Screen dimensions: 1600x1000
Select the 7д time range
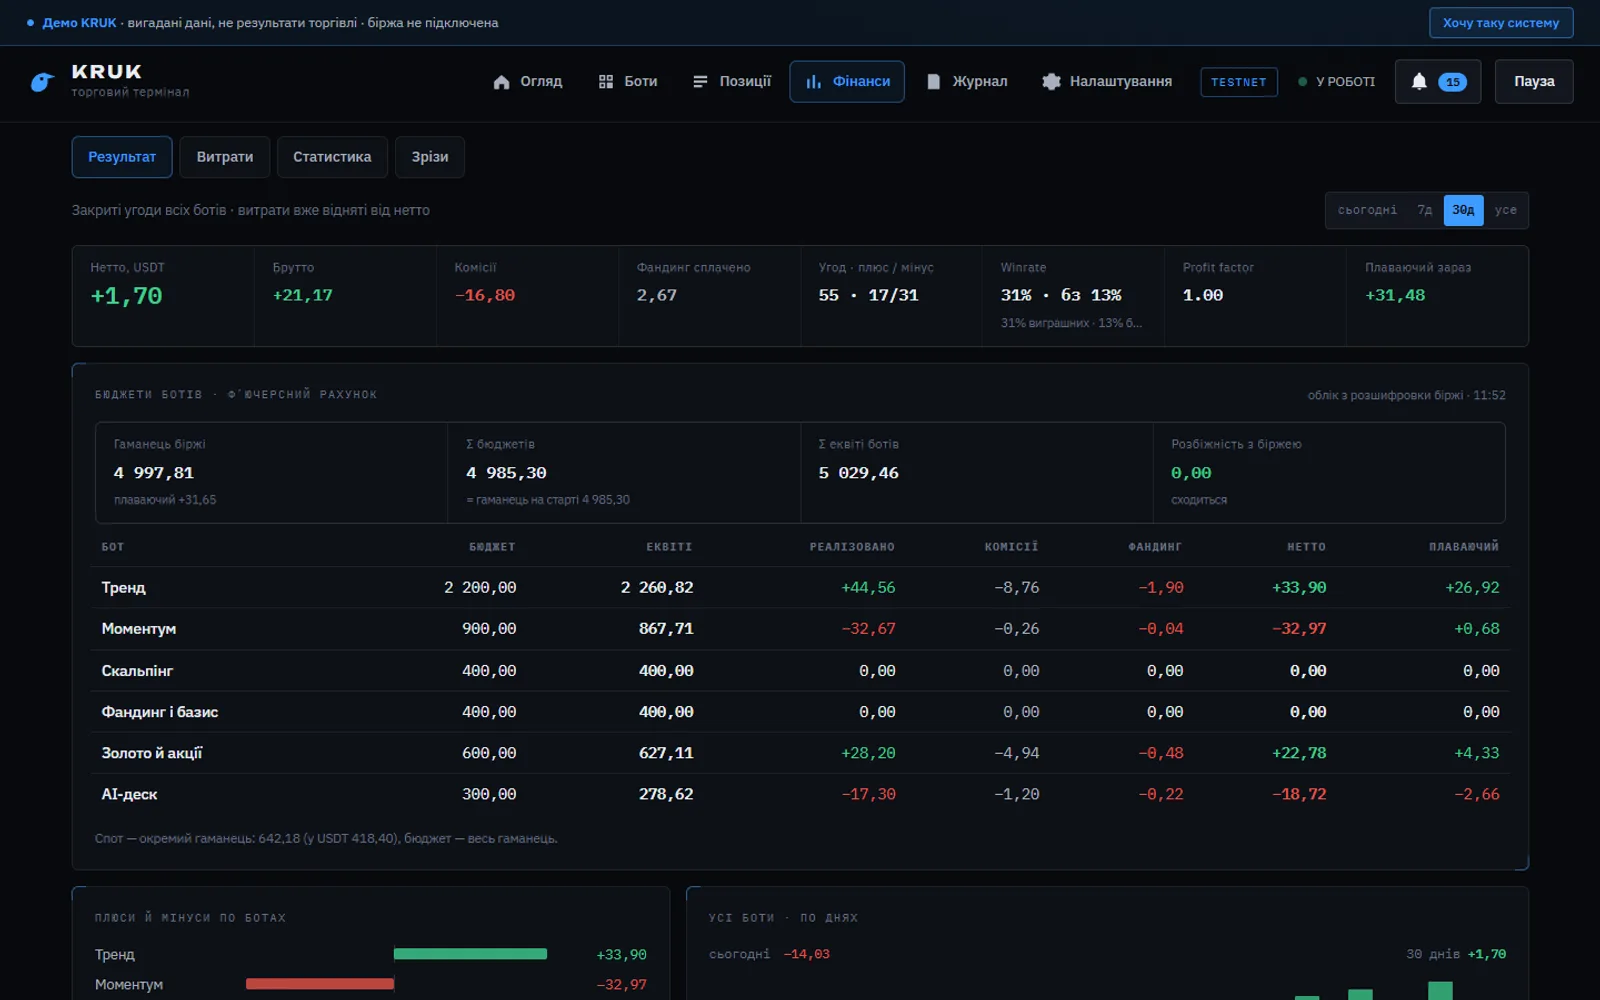click(x=1424, y=210)
